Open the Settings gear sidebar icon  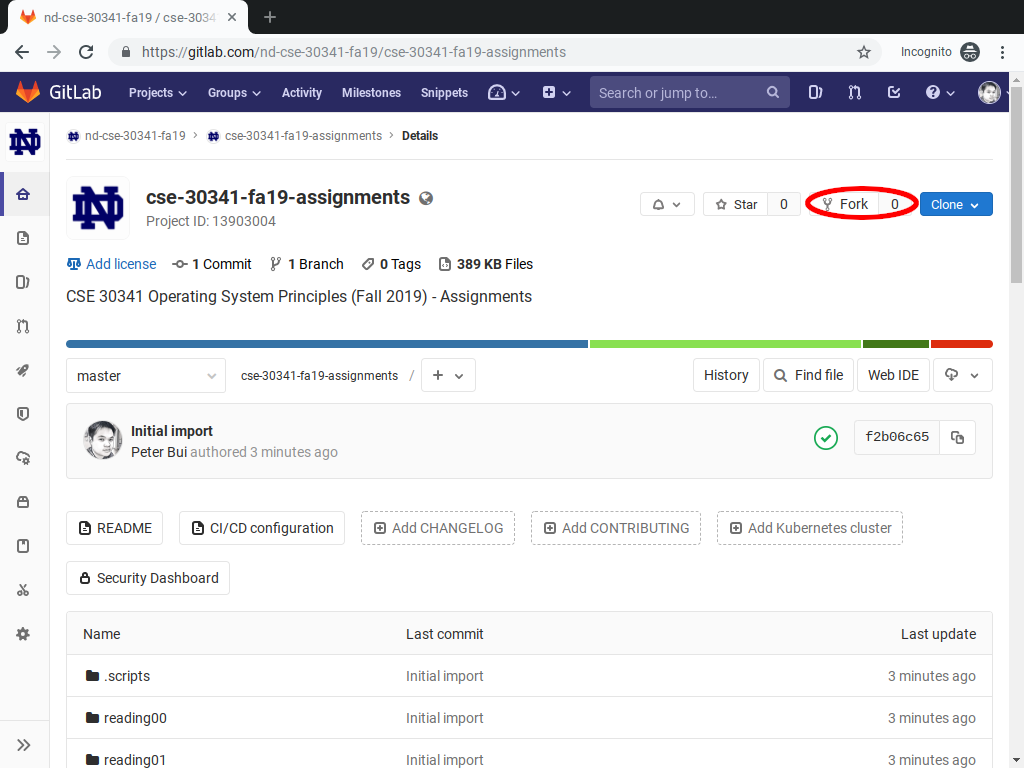coord(23,634)
